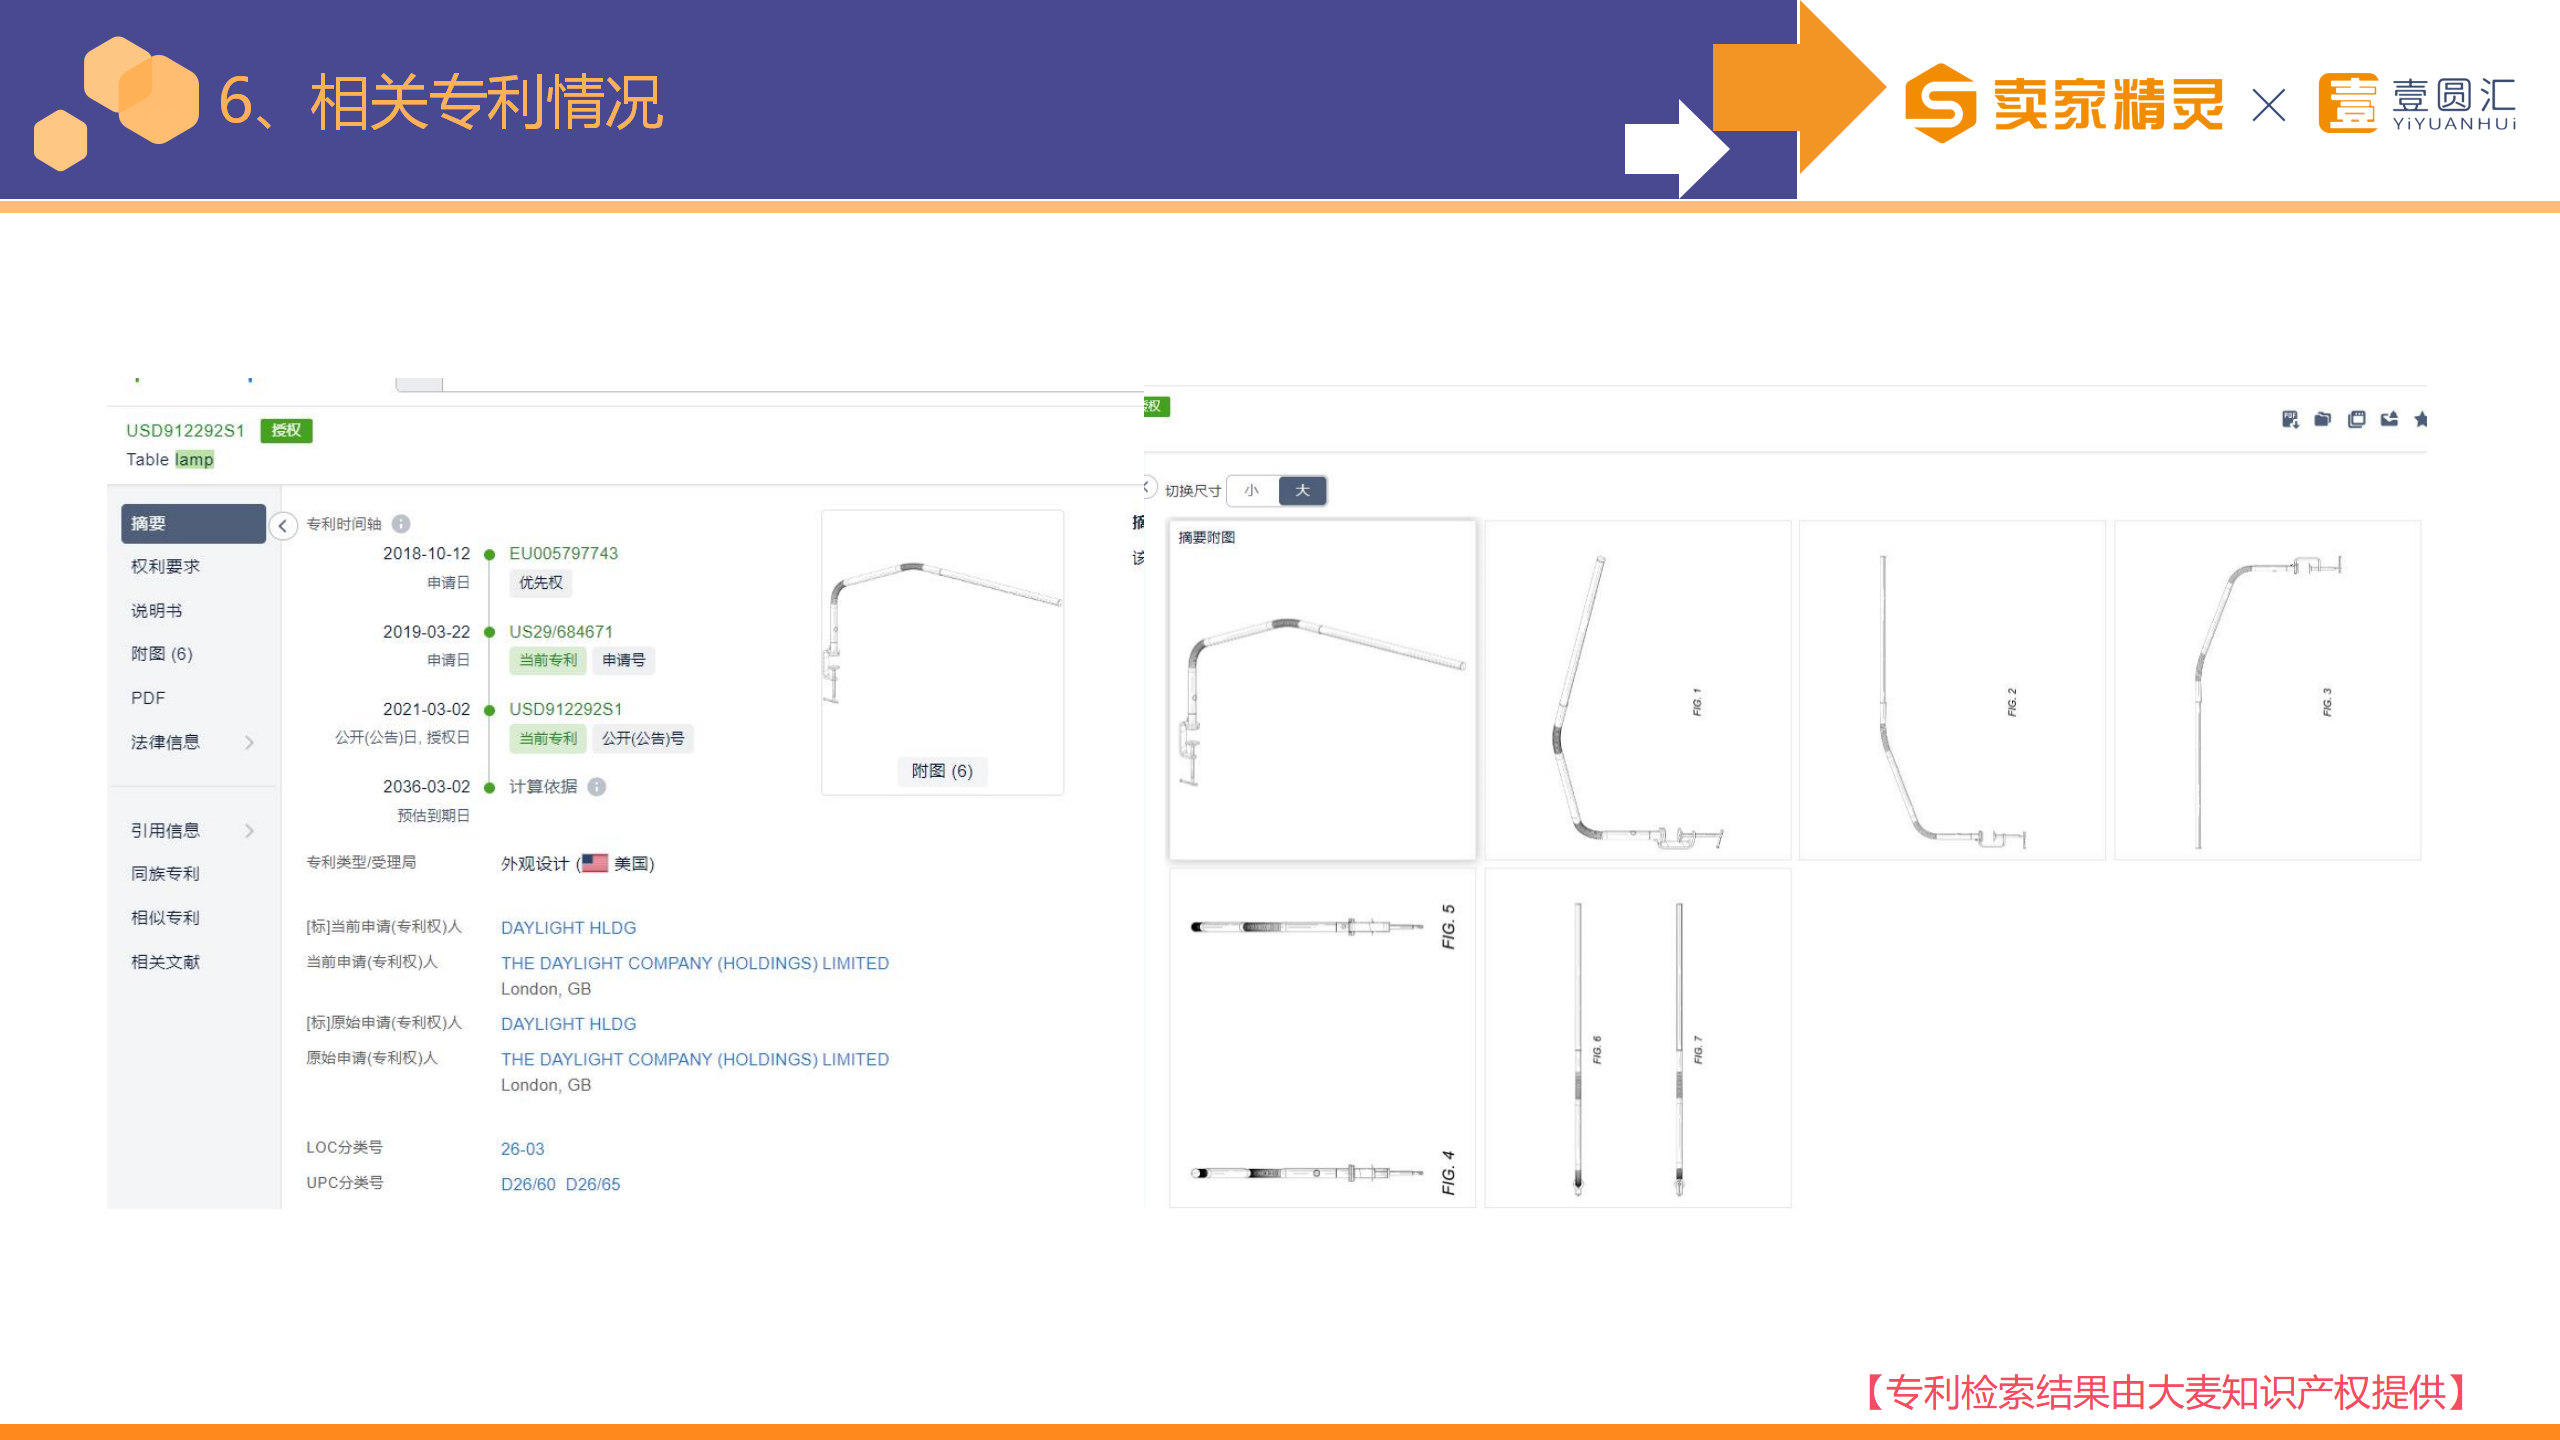Image resolution: width=2560 pixels, height=1440 pixels.
Task: Click LOC classification link 26-03
Action: [522, 1149]
